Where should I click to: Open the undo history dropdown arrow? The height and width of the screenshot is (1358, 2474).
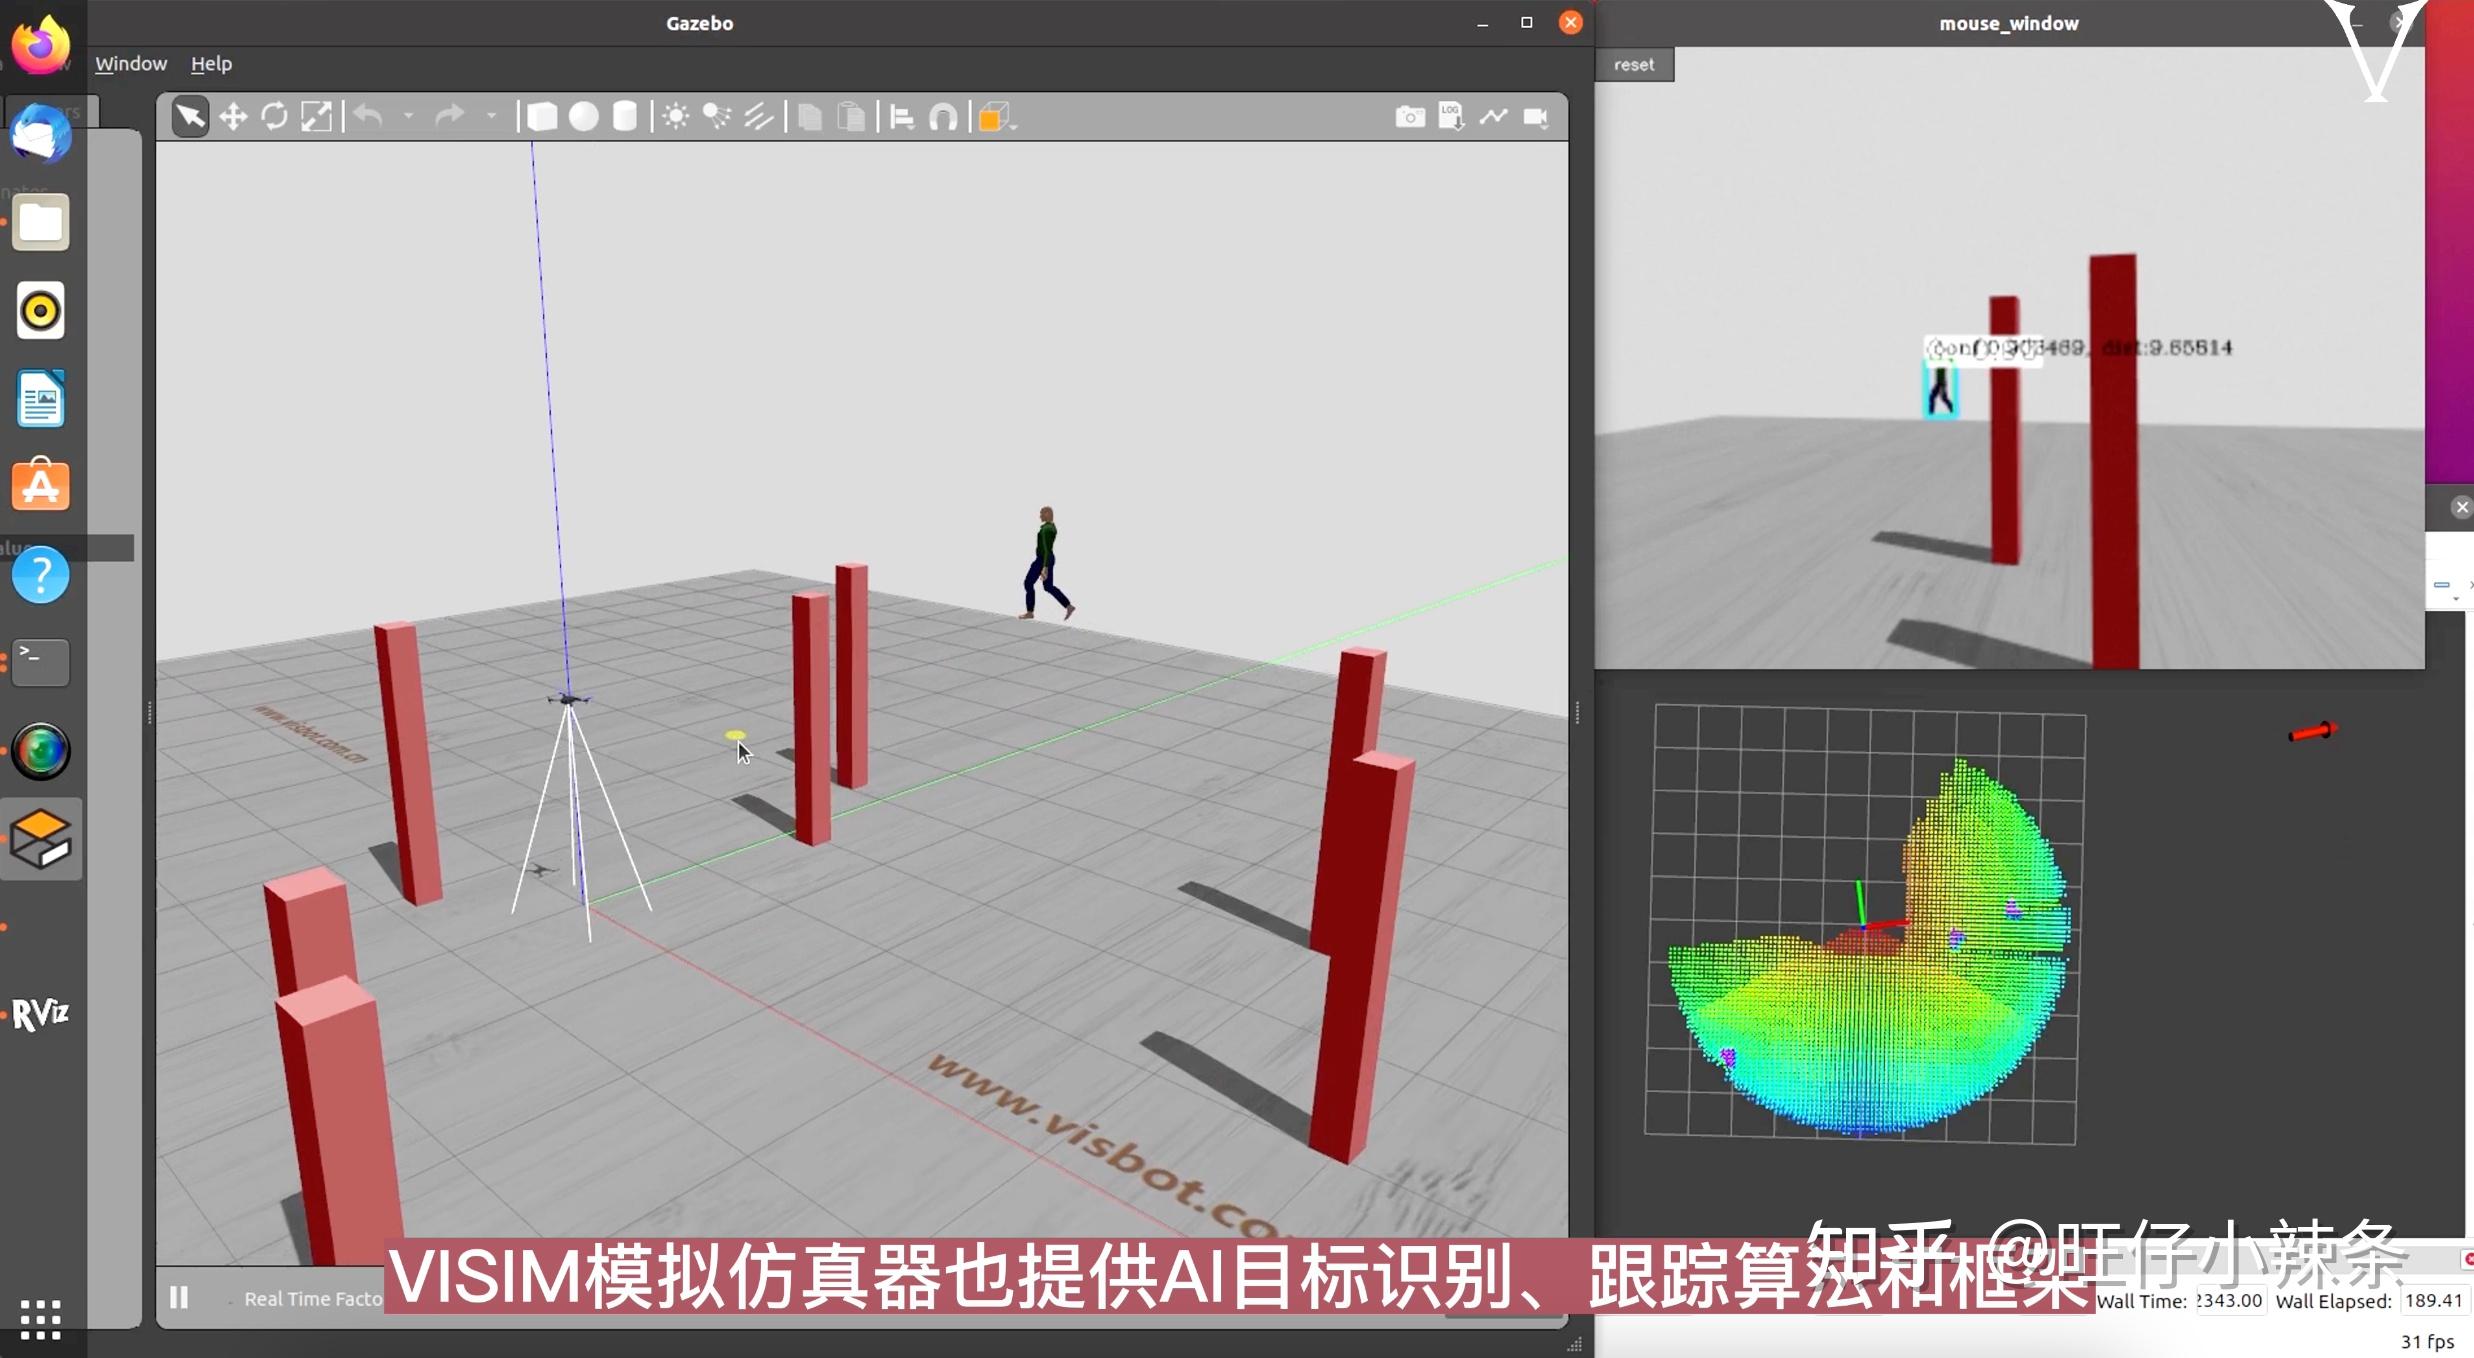tap(408, 117)
